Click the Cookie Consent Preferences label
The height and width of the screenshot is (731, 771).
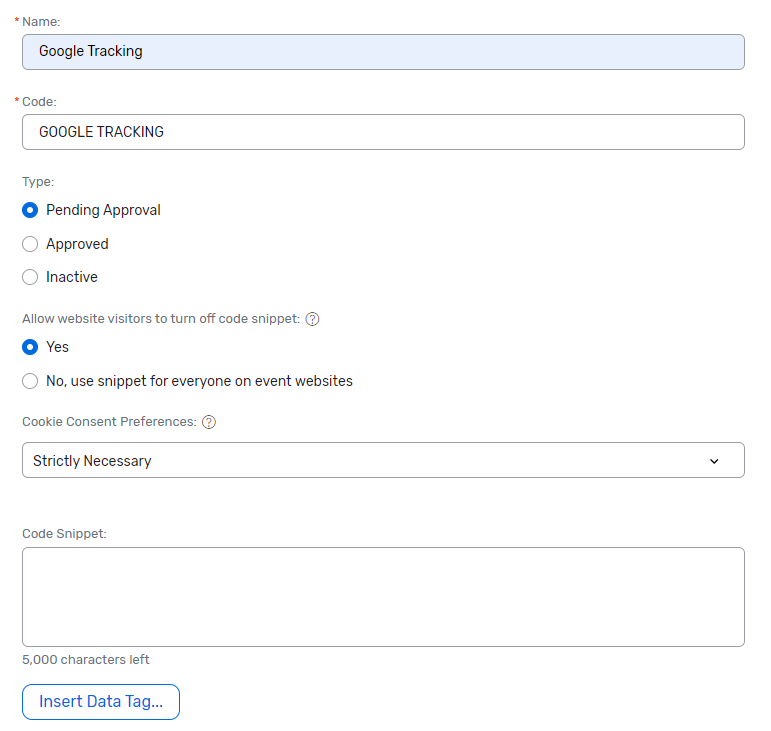109,422
